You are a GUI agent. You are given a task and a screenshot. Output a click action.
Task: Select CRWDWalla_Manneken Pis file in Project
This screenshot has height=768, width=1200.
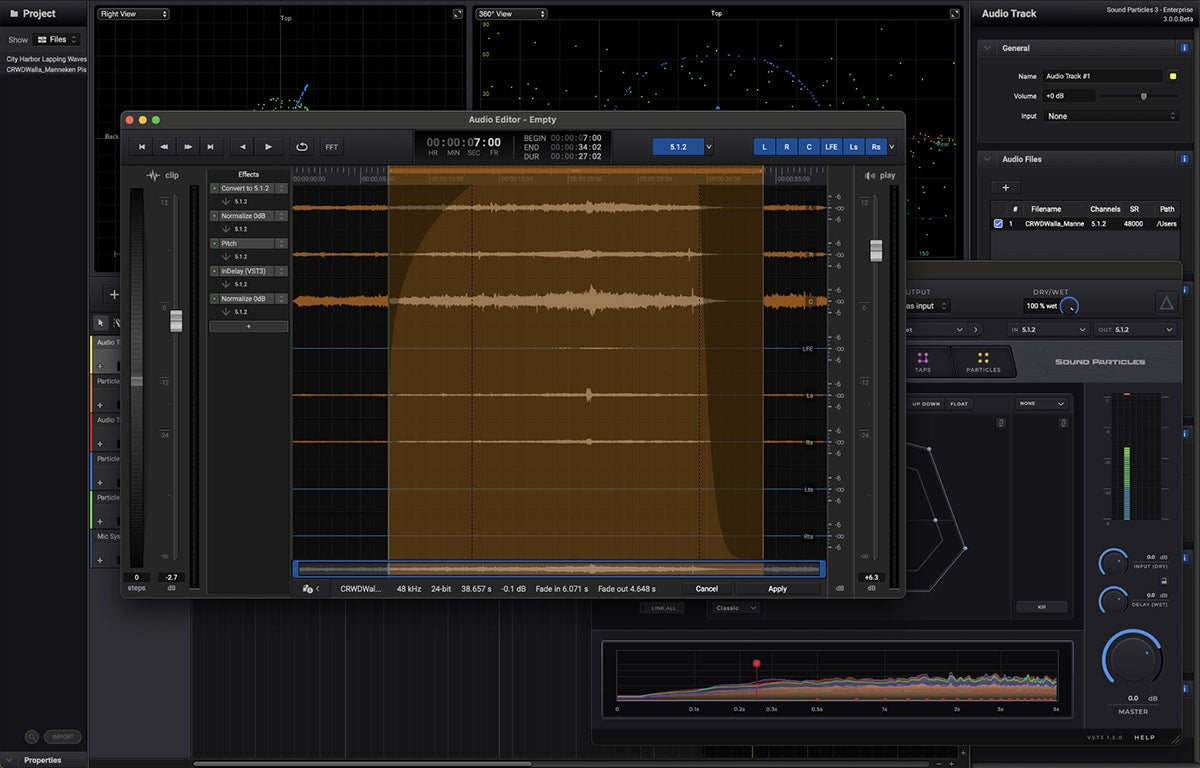point(46,69)
